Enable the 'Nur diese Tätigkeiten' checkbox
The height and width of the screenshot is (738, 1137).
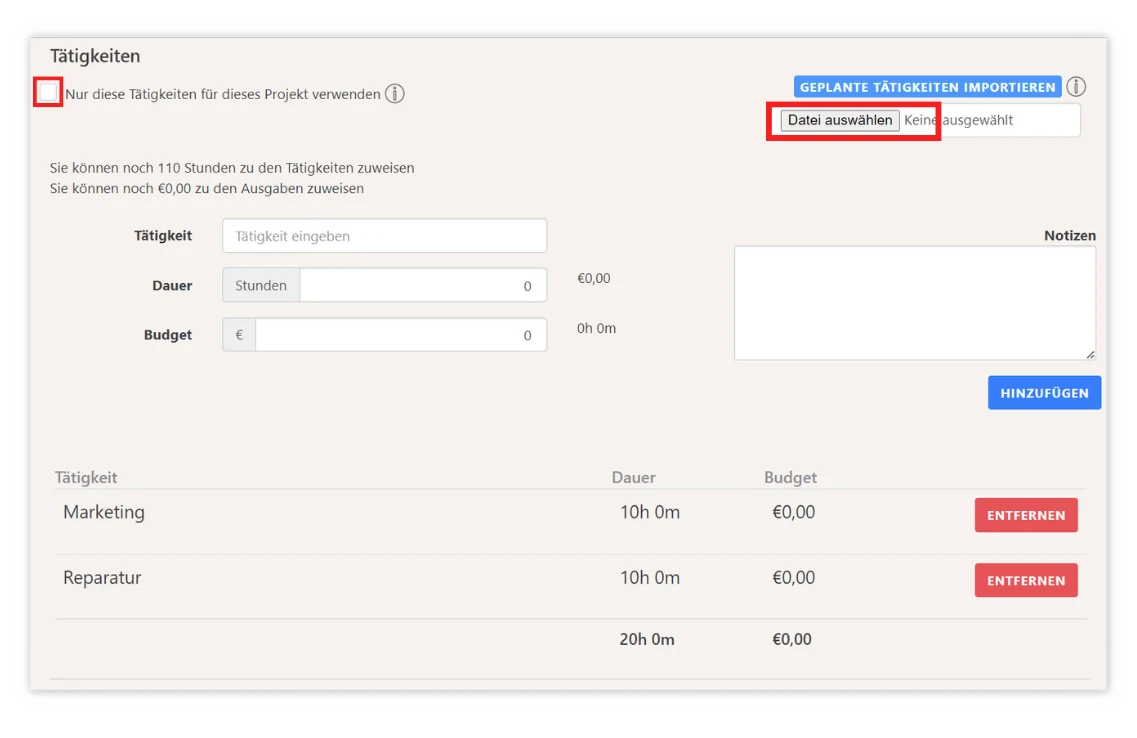pyautogui.click(x=48, y=93)
